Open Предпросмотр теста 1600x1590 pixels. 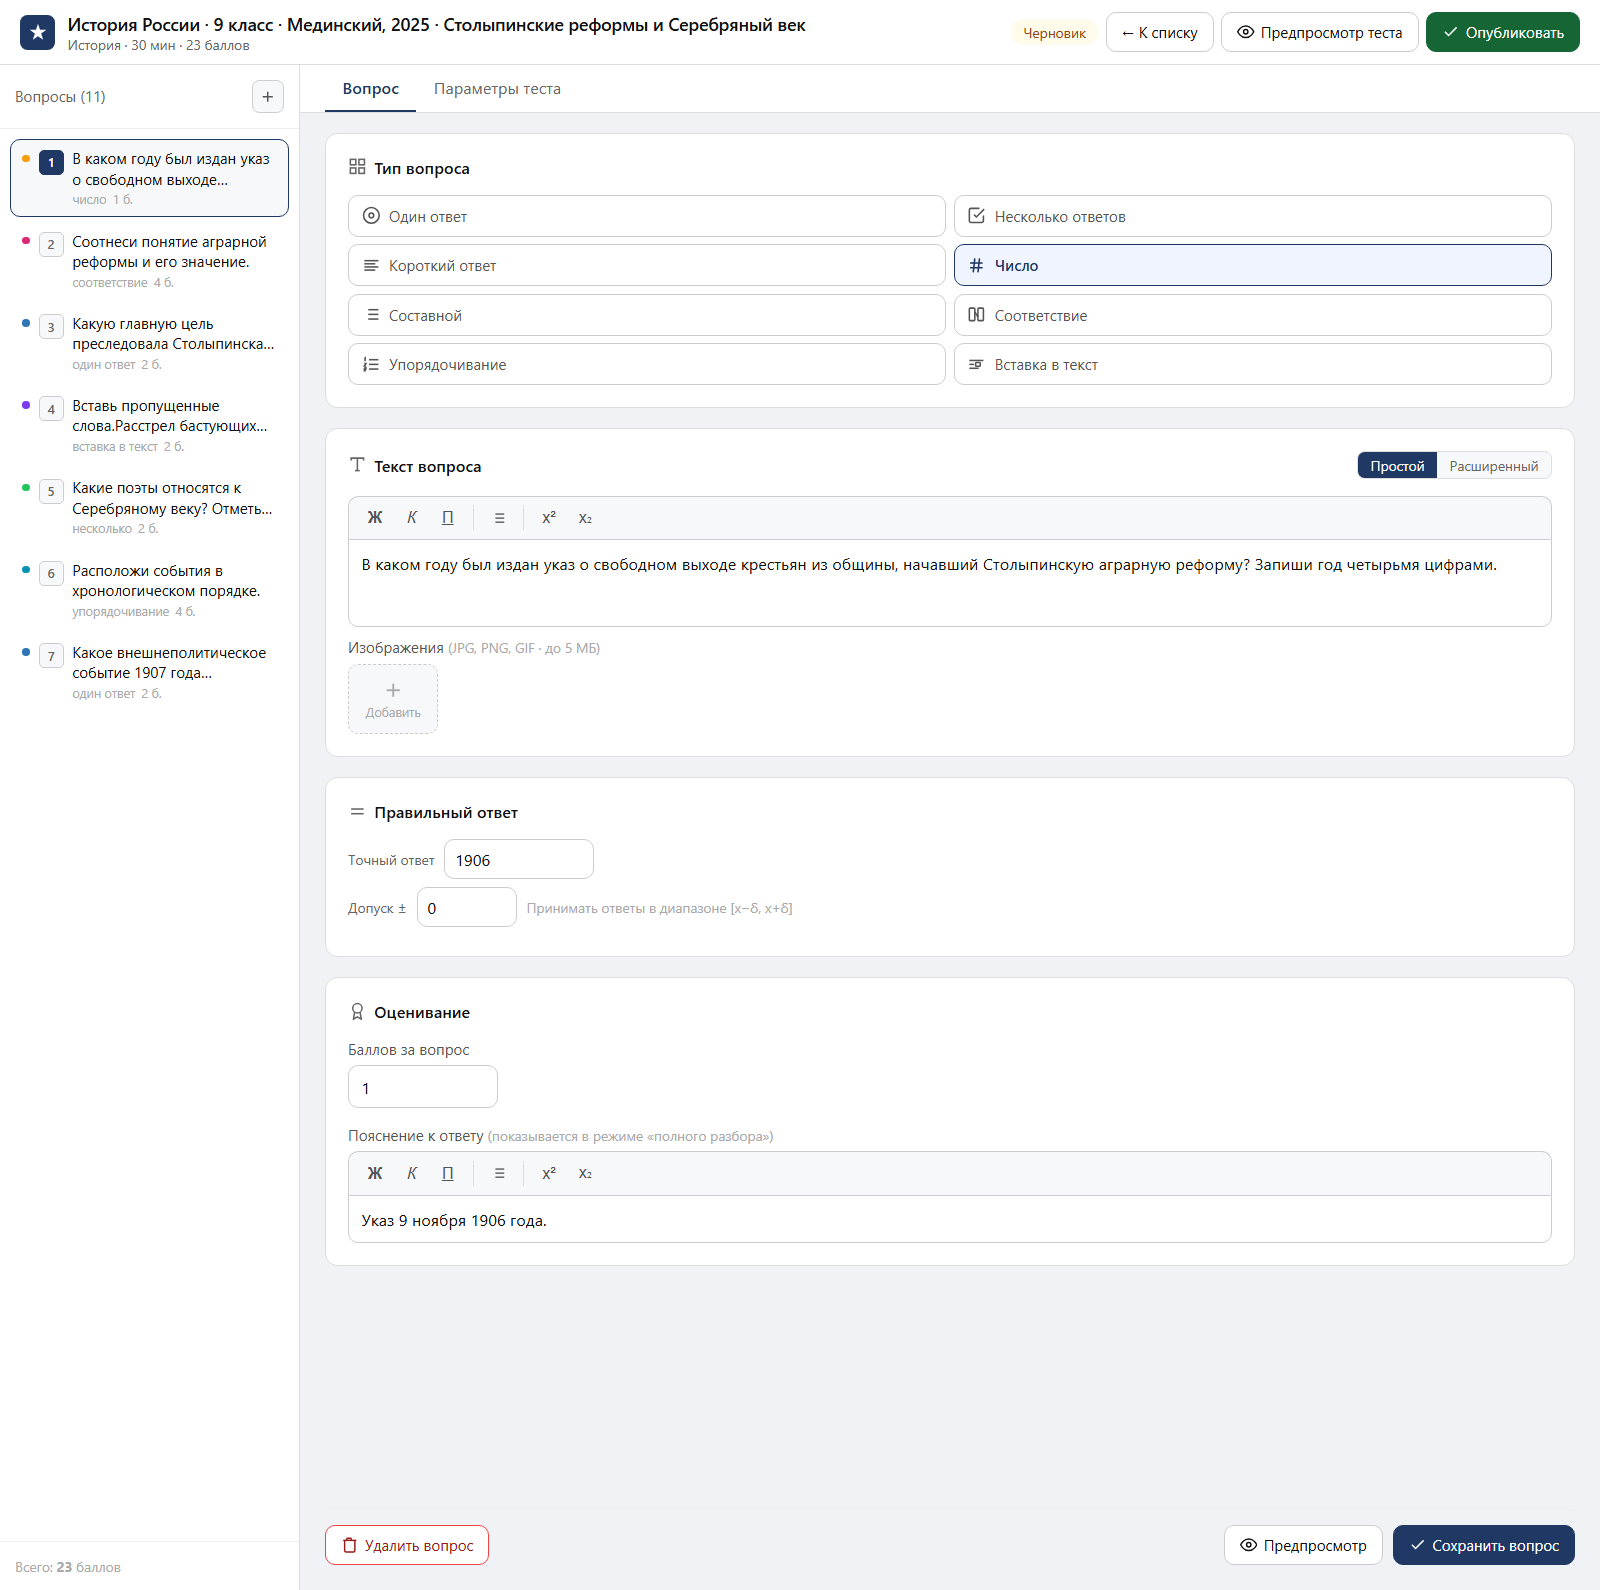coord(1319,32)
